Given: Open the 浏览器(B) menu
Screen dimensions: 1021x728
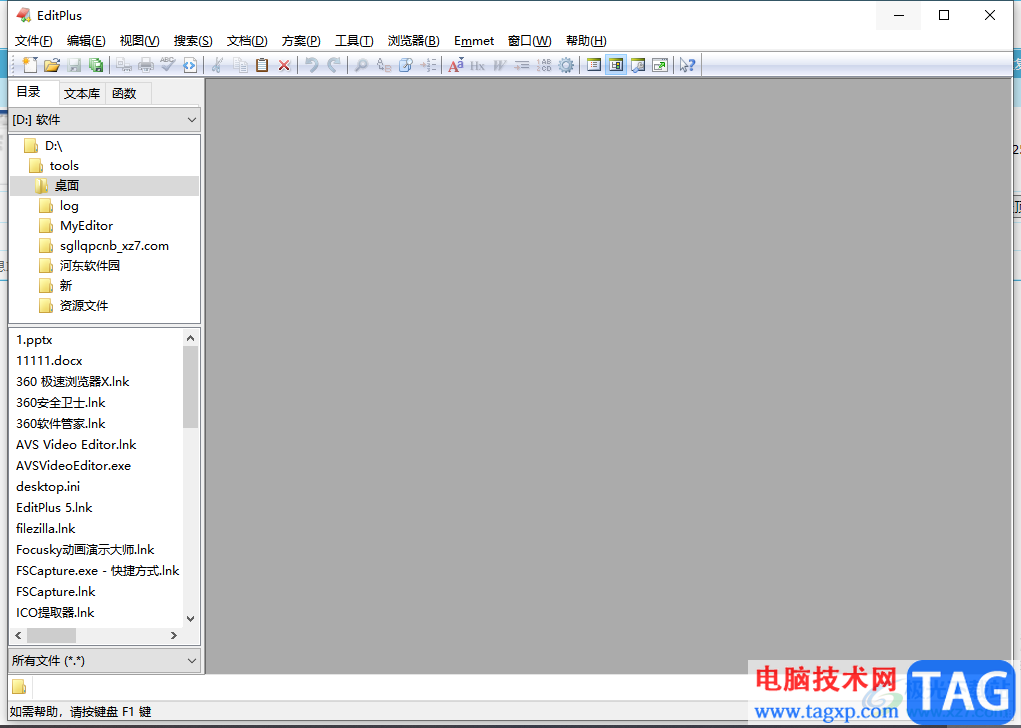Looking at the screenshot, I should click(413, 40).
